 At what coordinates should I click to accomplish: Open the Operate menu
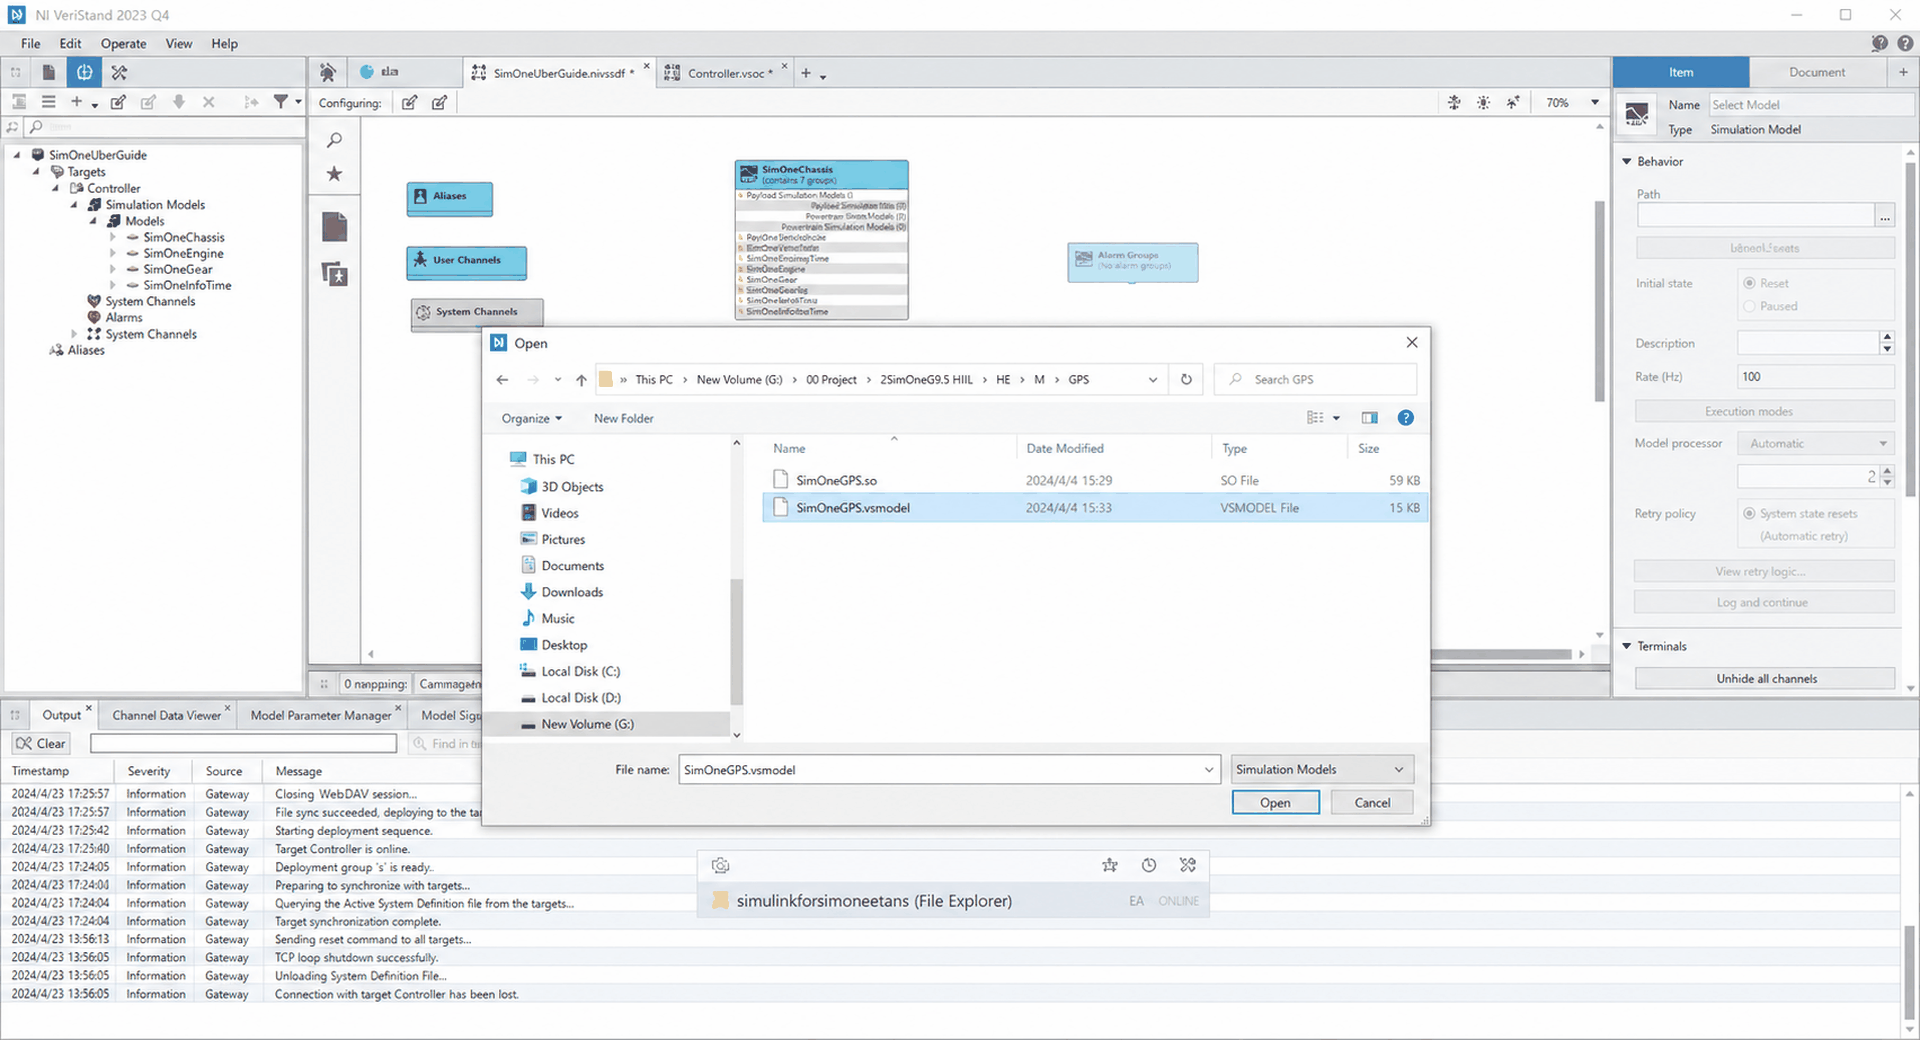coord(123,43)
